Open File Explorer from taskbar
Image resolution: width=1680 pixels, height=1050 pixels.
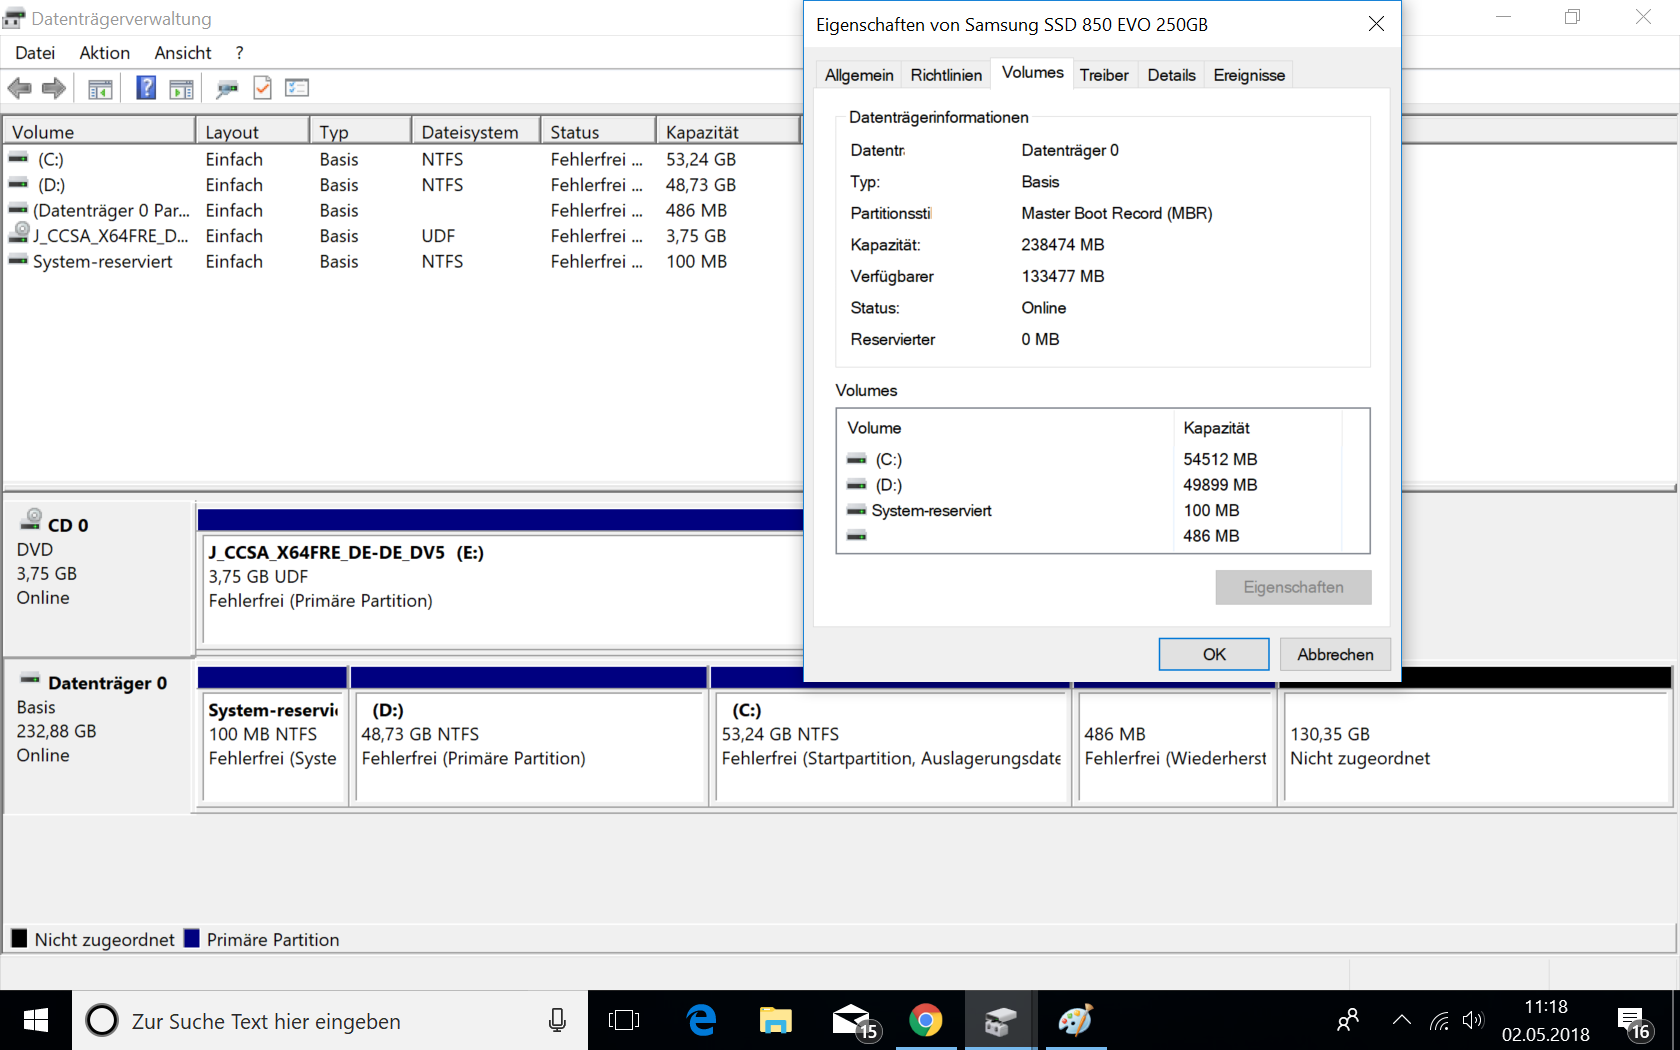(x=776, y=1020)
